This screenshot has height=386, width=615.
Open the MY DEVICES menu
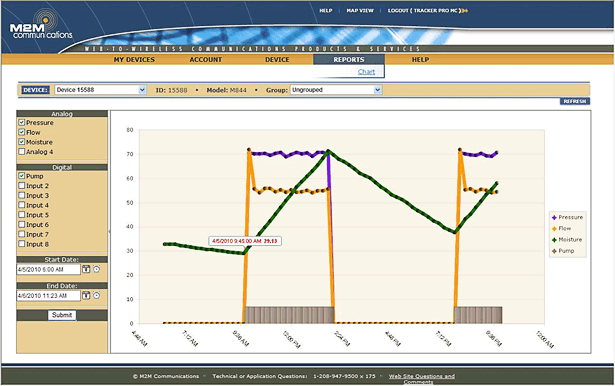[134, 60]
